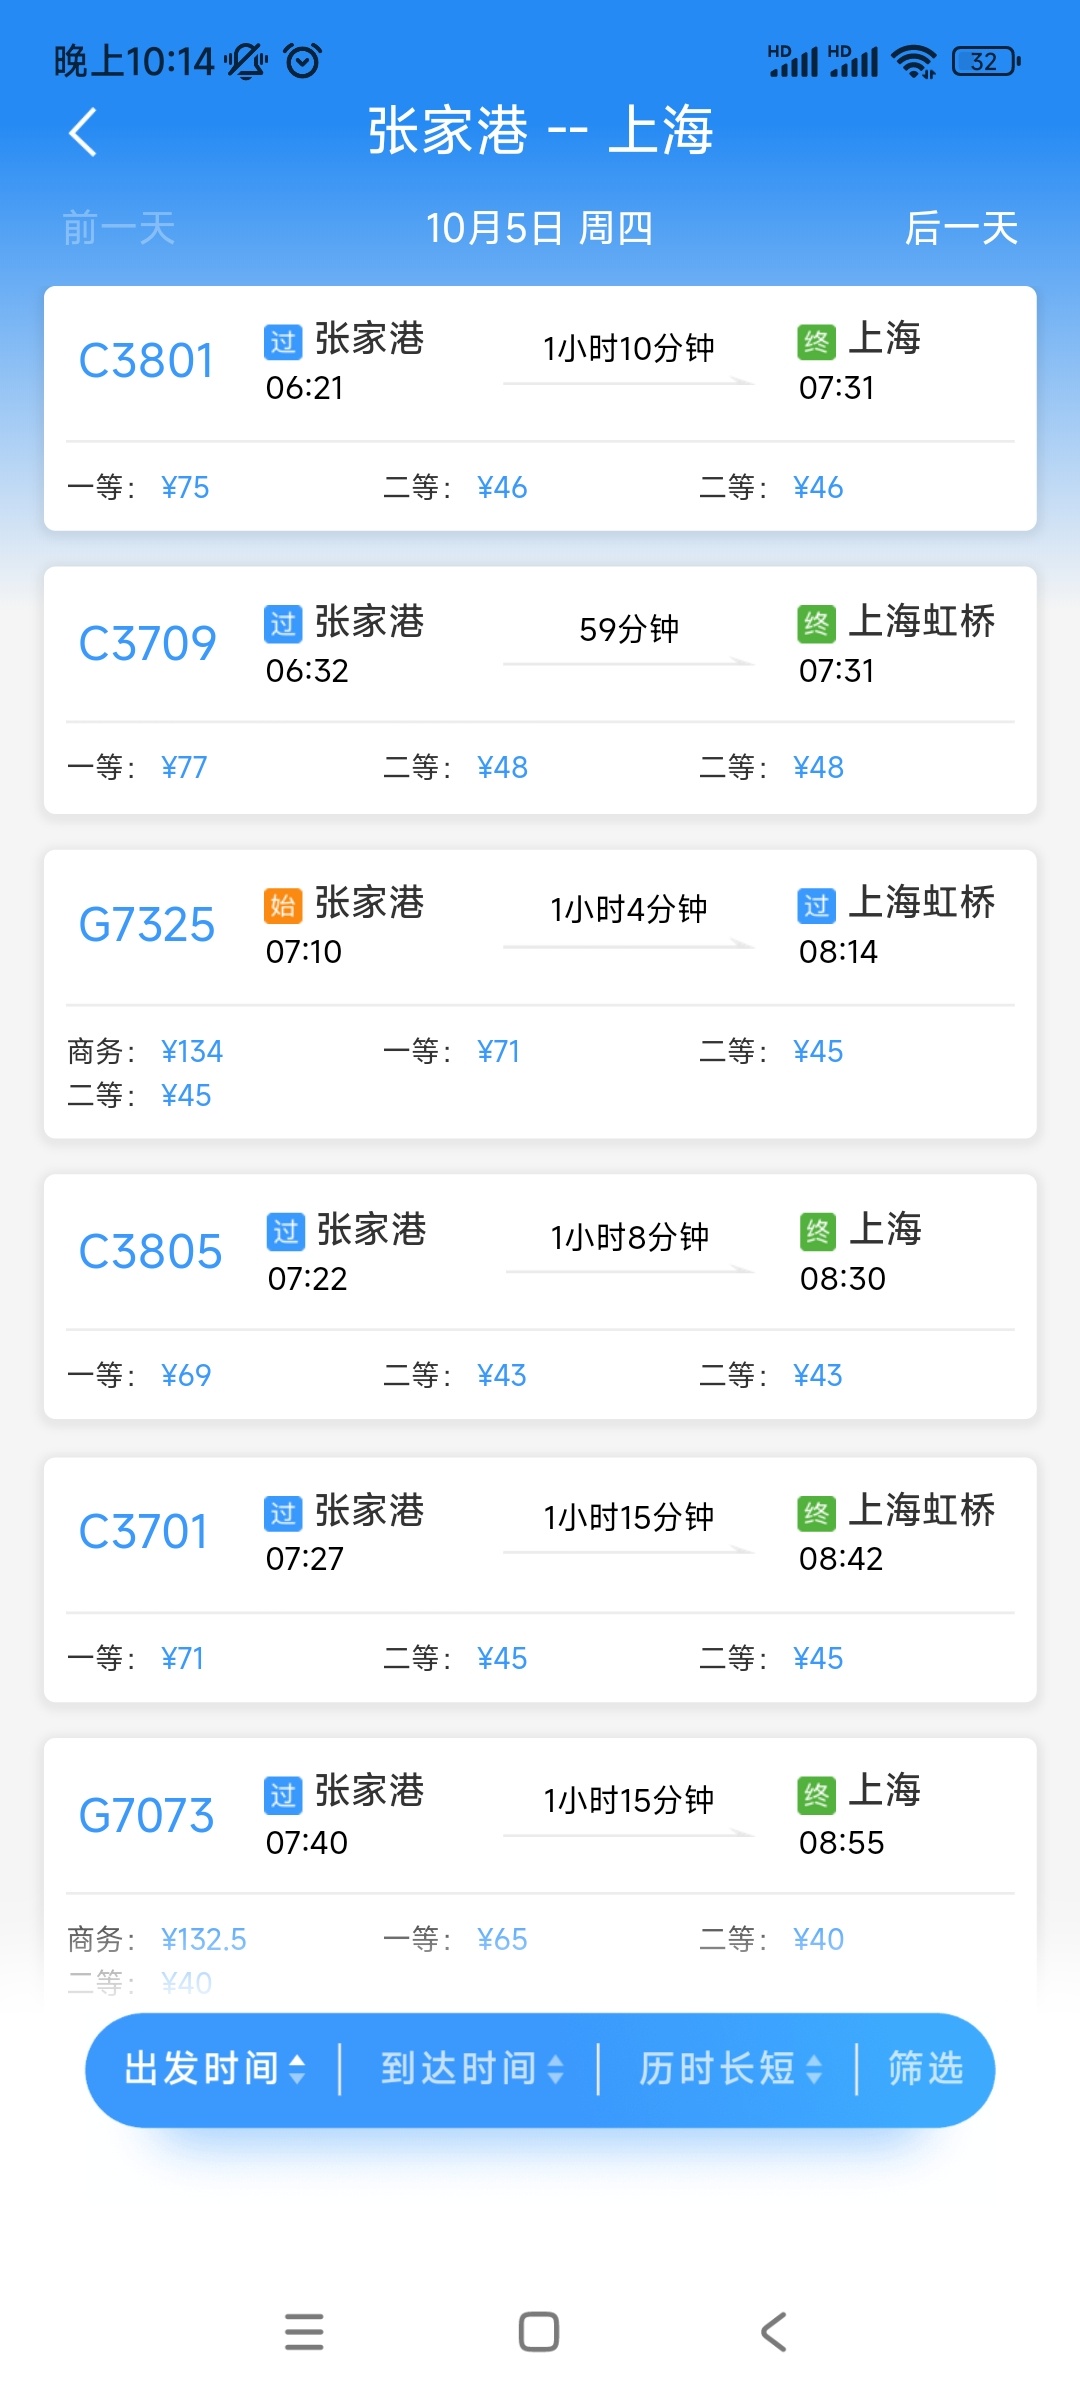Tap the alarm clock status icon

[303, 61]
